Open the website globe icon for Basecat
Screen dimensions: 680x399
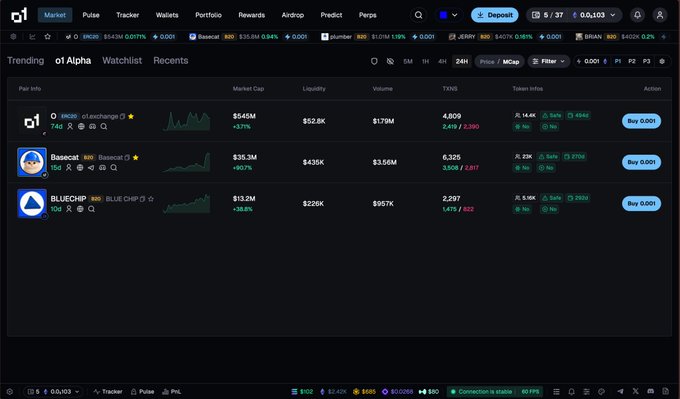point(80,167)
